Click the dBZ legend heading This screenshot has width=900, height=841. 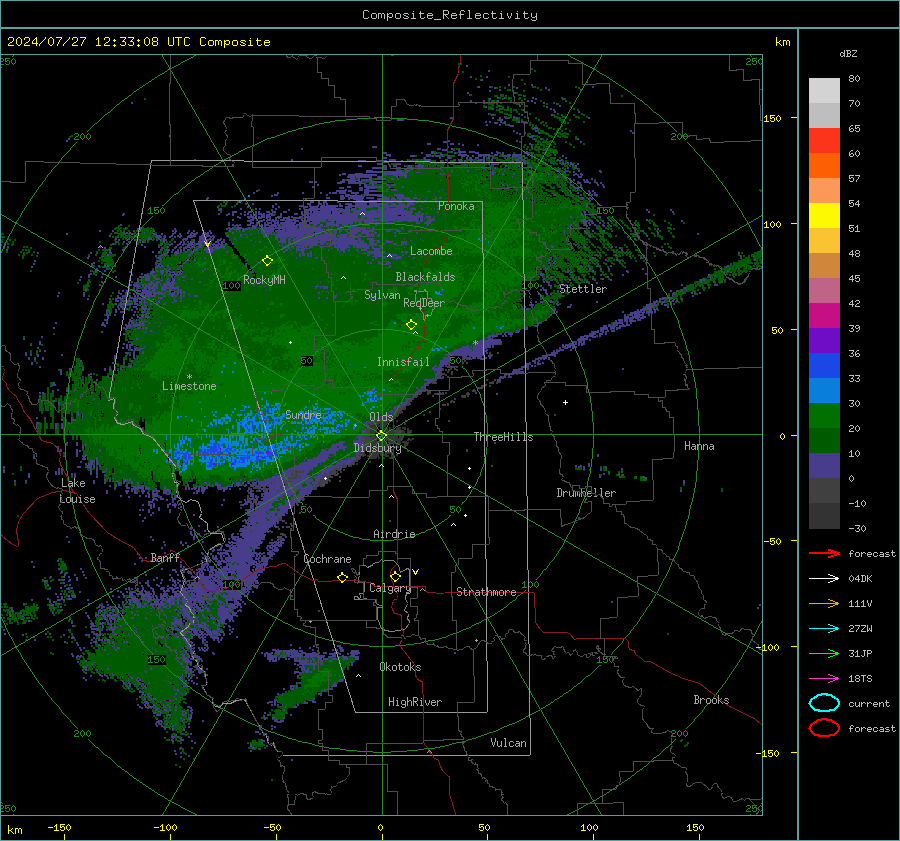click(x=848, y=53)
